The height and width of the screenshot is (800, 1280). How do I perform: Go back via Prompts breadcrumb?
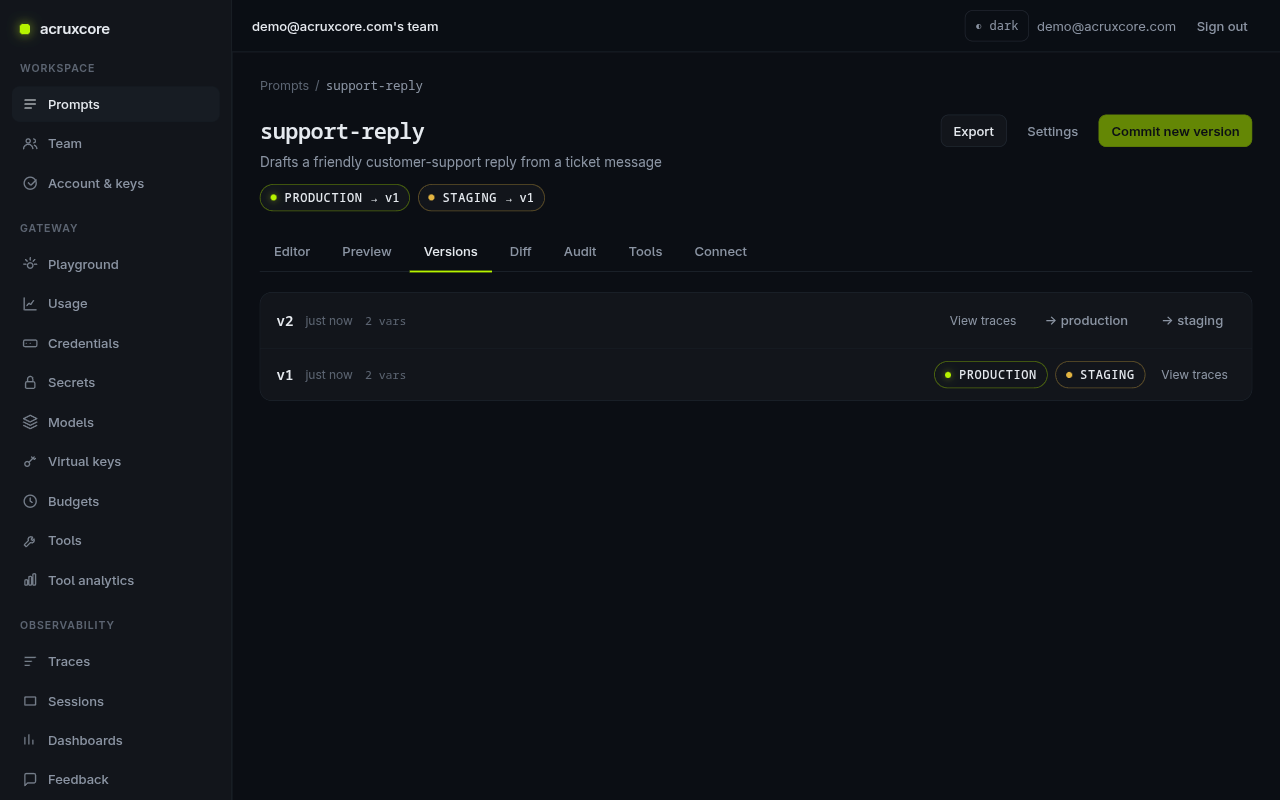[284, 86]
